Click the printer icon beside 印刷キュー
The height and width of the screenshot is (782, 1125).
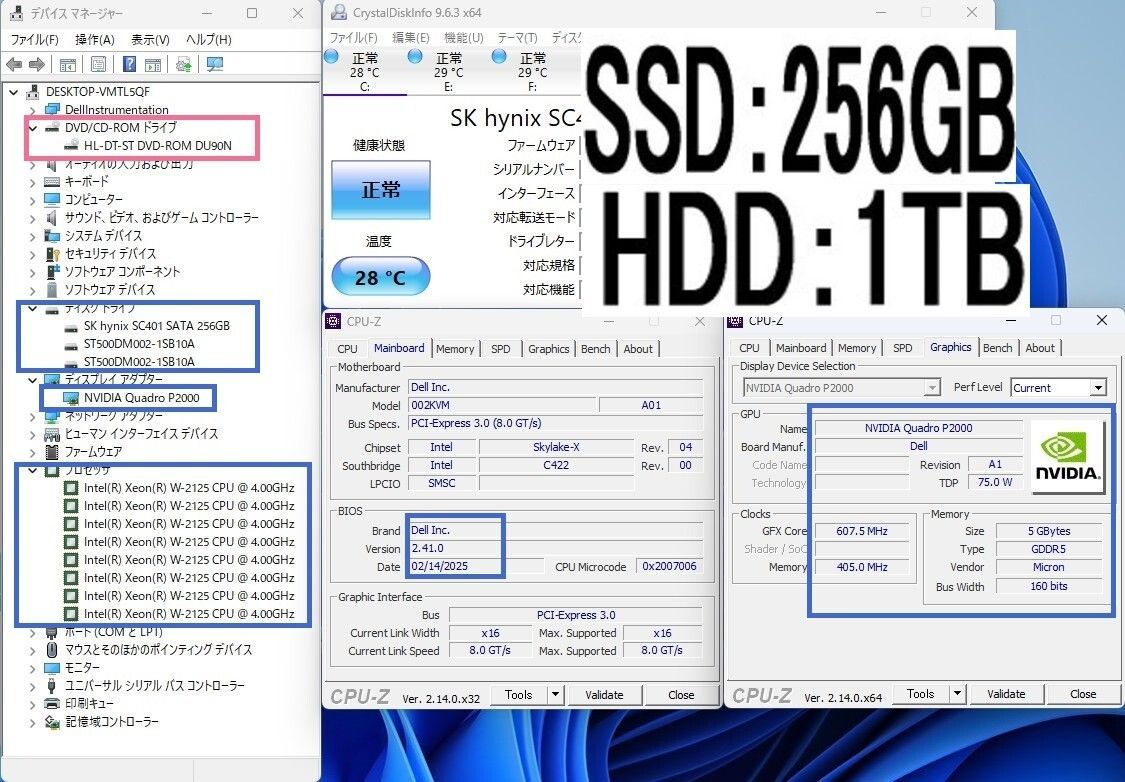click(x=52, y=704)
